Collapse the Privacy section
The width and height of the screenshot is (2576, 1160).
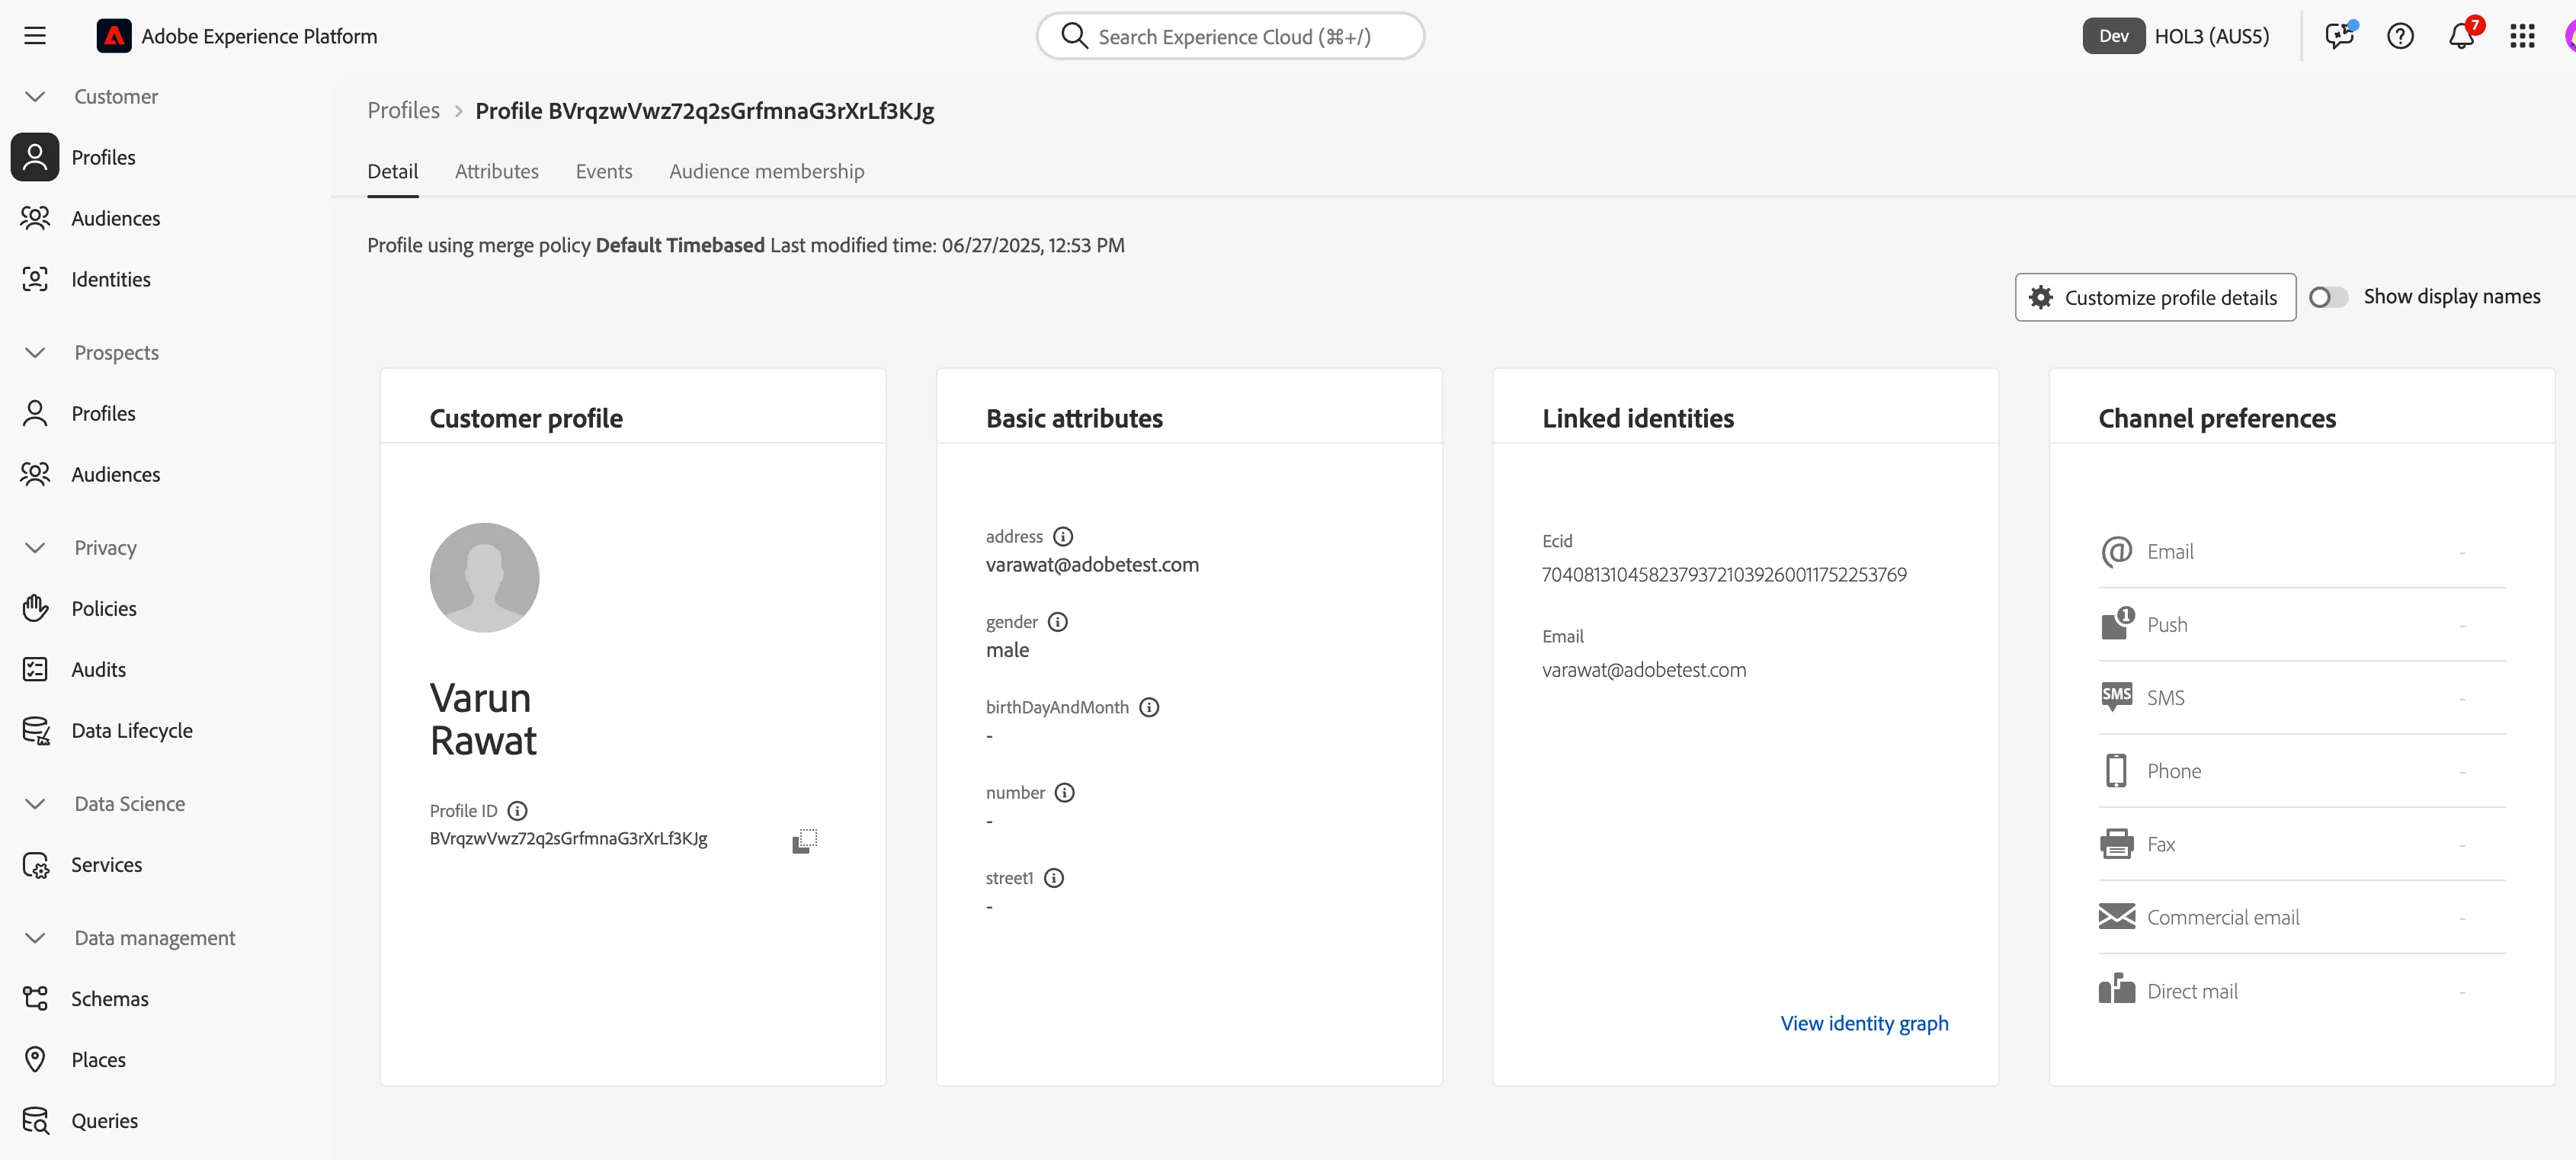tap(35, 548)
